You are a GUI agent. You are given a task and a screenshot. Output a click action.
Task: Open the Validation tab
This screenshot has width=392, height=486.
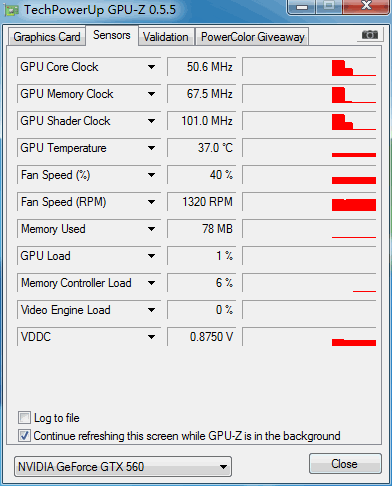click(166, 37)
